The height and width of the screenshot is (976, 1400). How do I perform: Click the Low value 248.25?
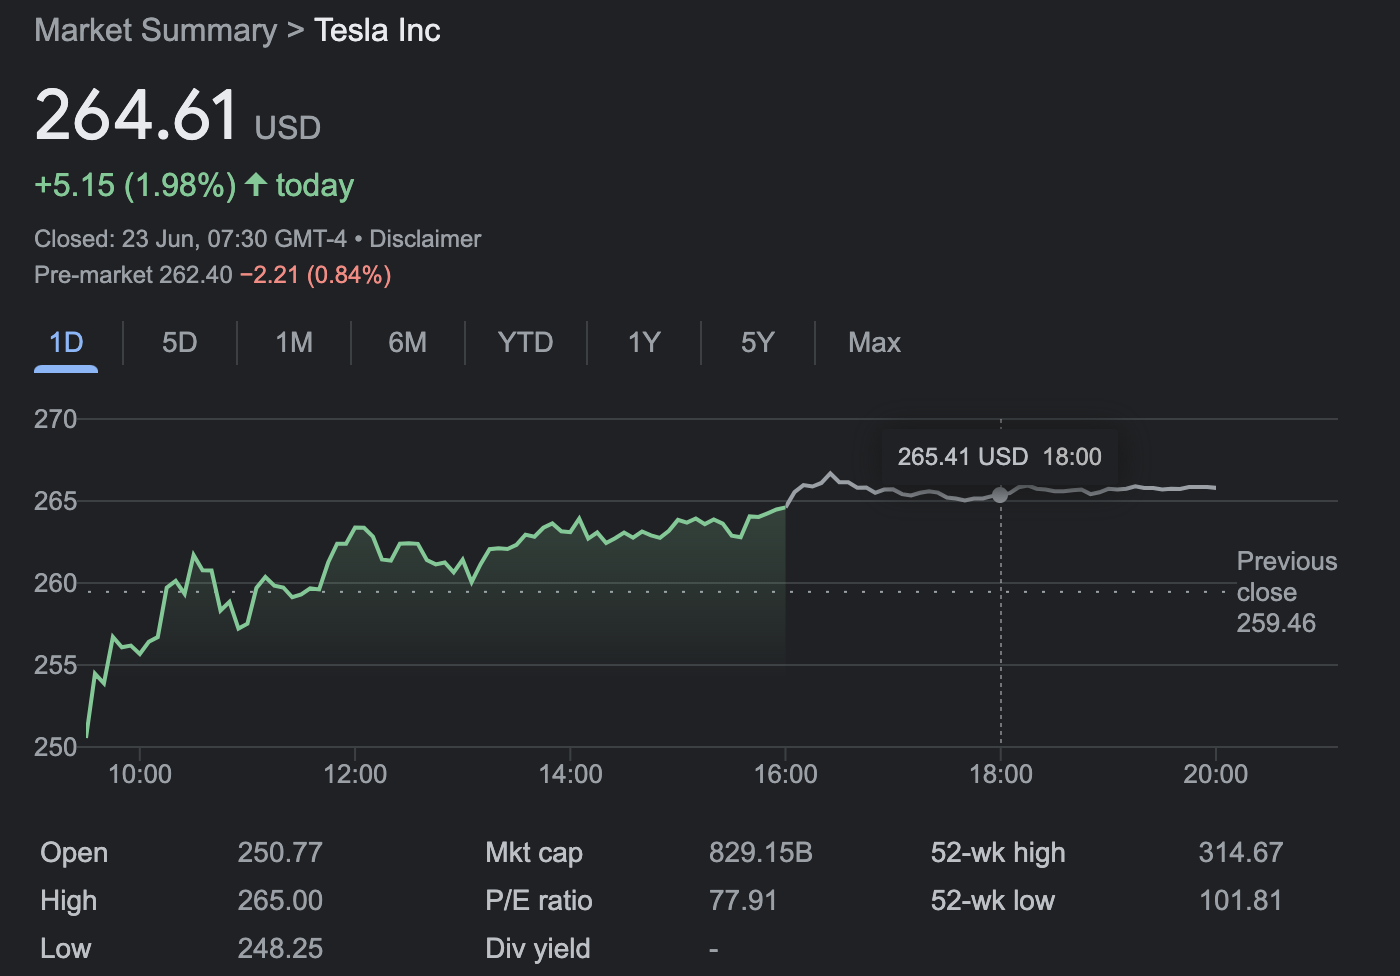pyautogui.click(x=280, y=949)
